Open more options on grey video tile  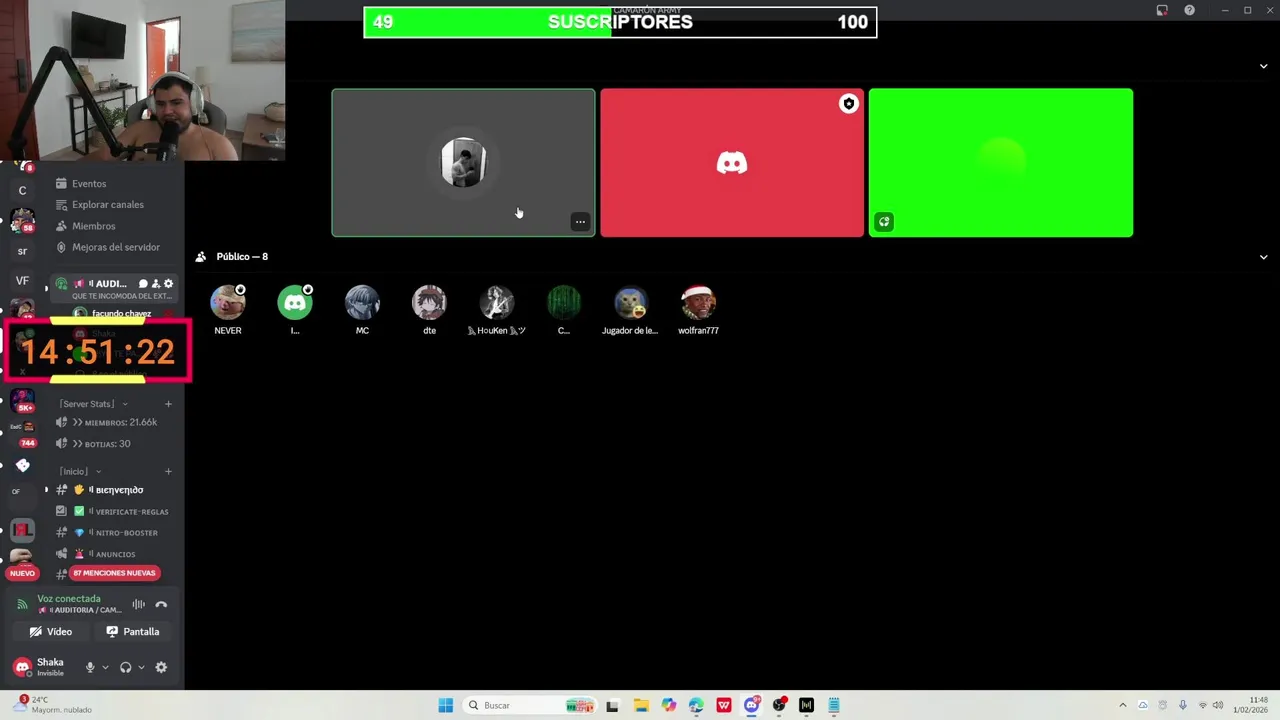580,222
